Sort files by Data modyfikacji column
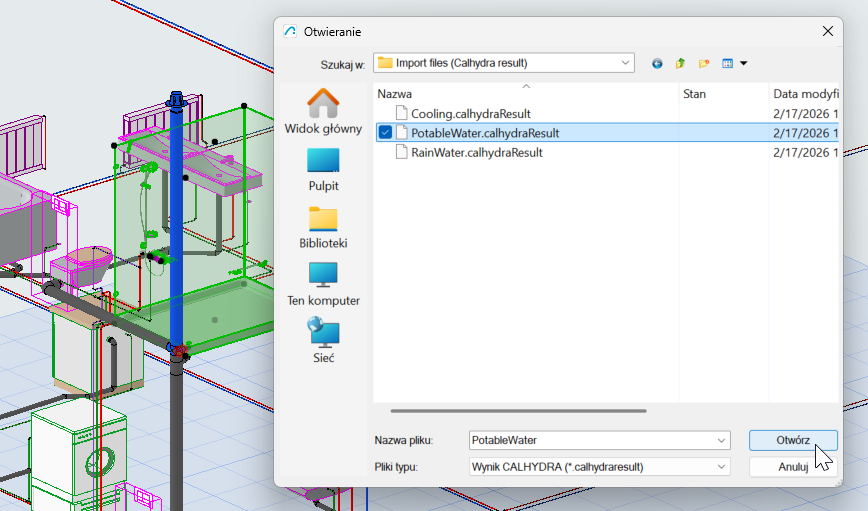The height and width of the screenshot is (511, 868). (804, 94)
